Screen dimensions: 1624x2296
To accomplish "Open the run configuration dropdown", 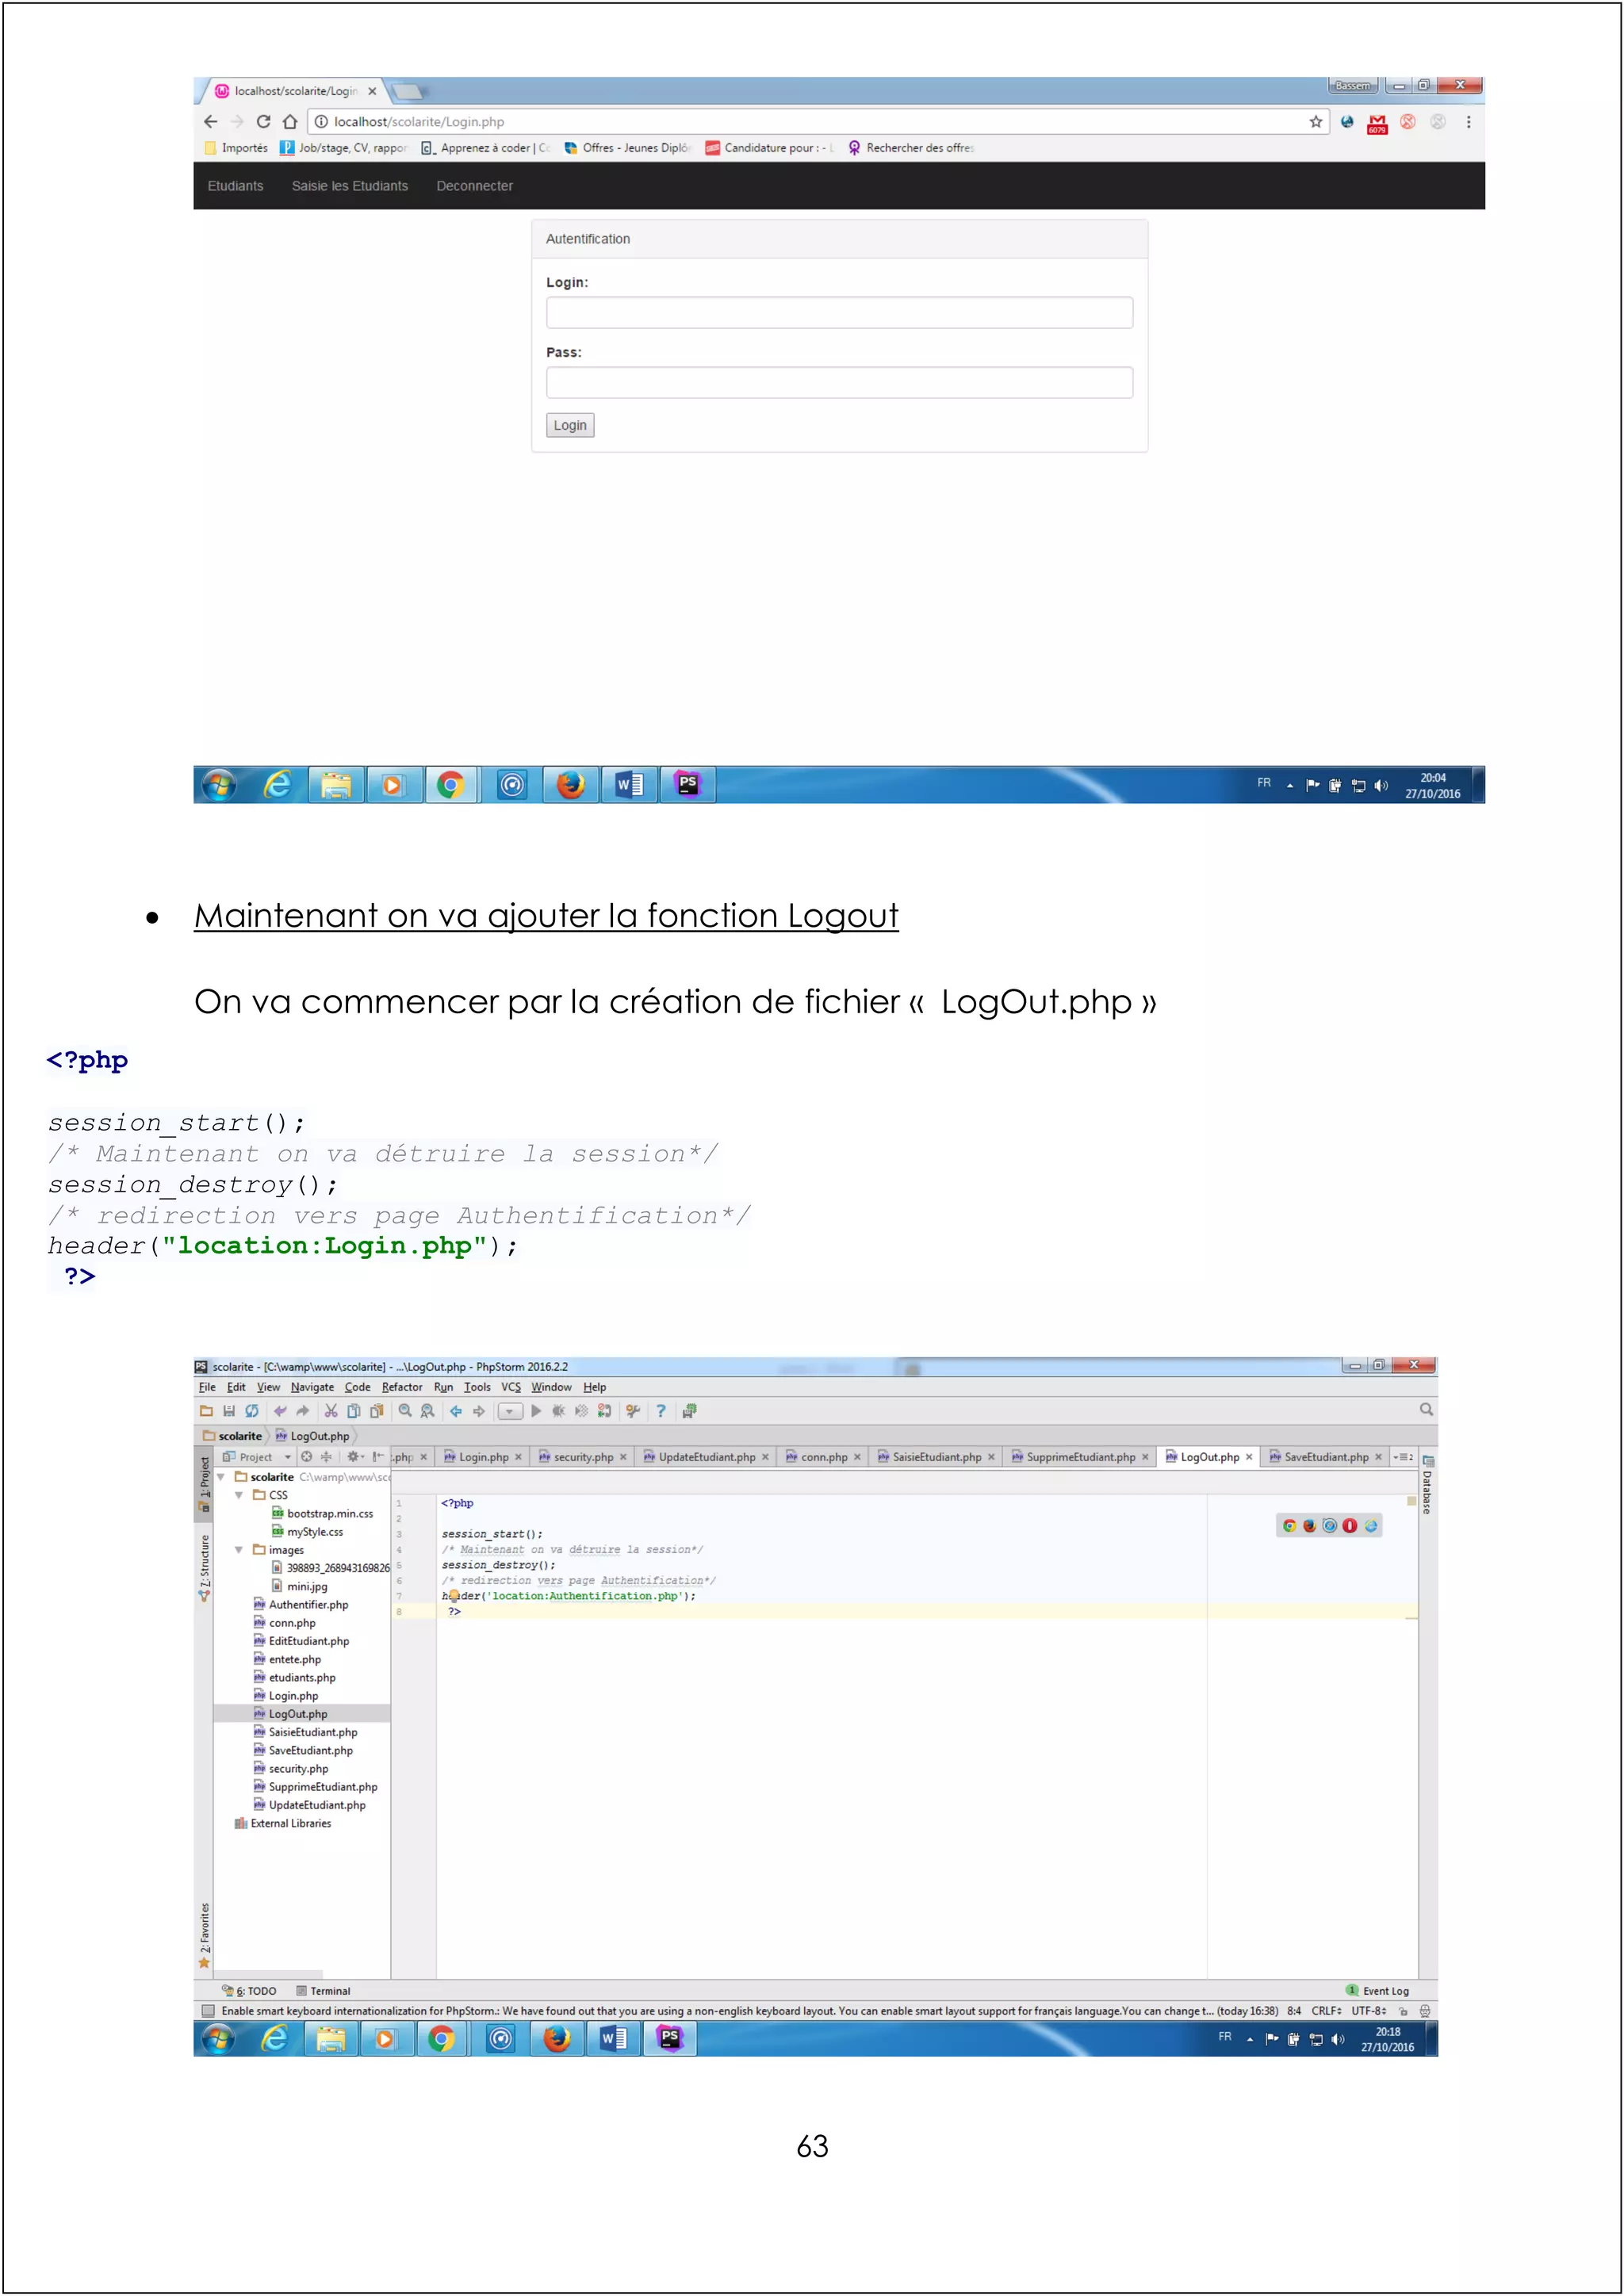I will coord(510,1412).
